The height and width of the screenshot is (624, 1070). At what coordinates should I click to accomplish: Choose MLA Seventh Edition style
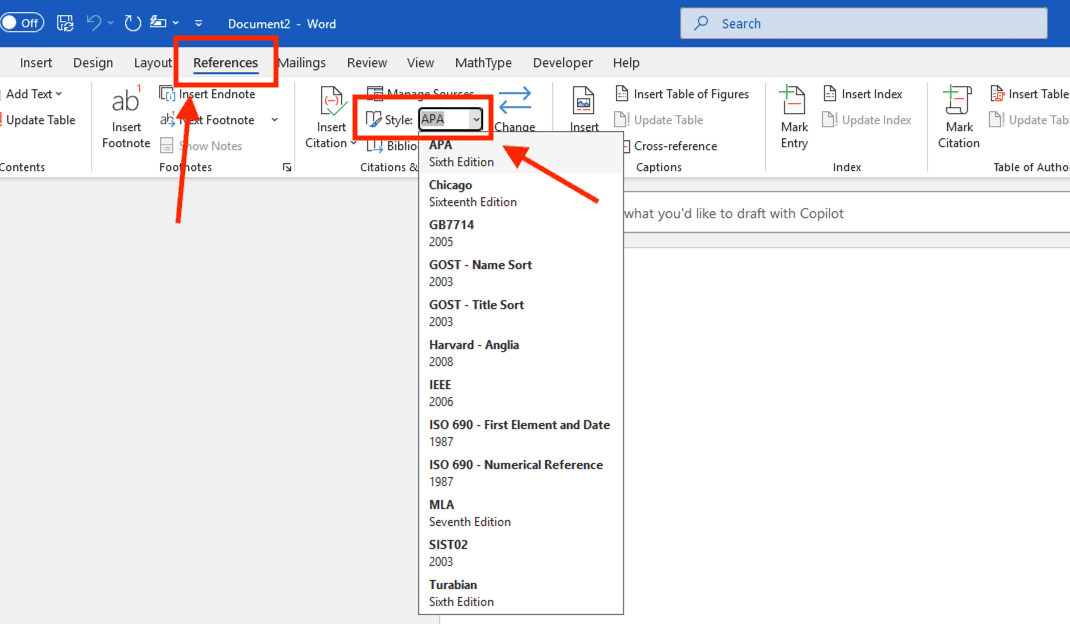coord(520,513)
